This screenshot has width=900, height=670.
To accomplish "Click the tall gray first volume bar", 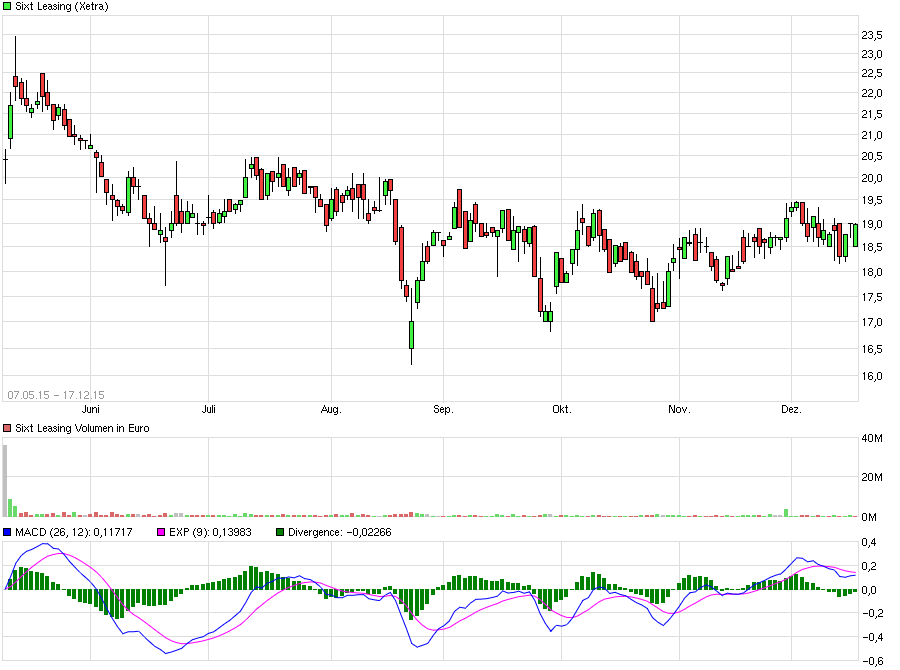I will pos(5,480).
